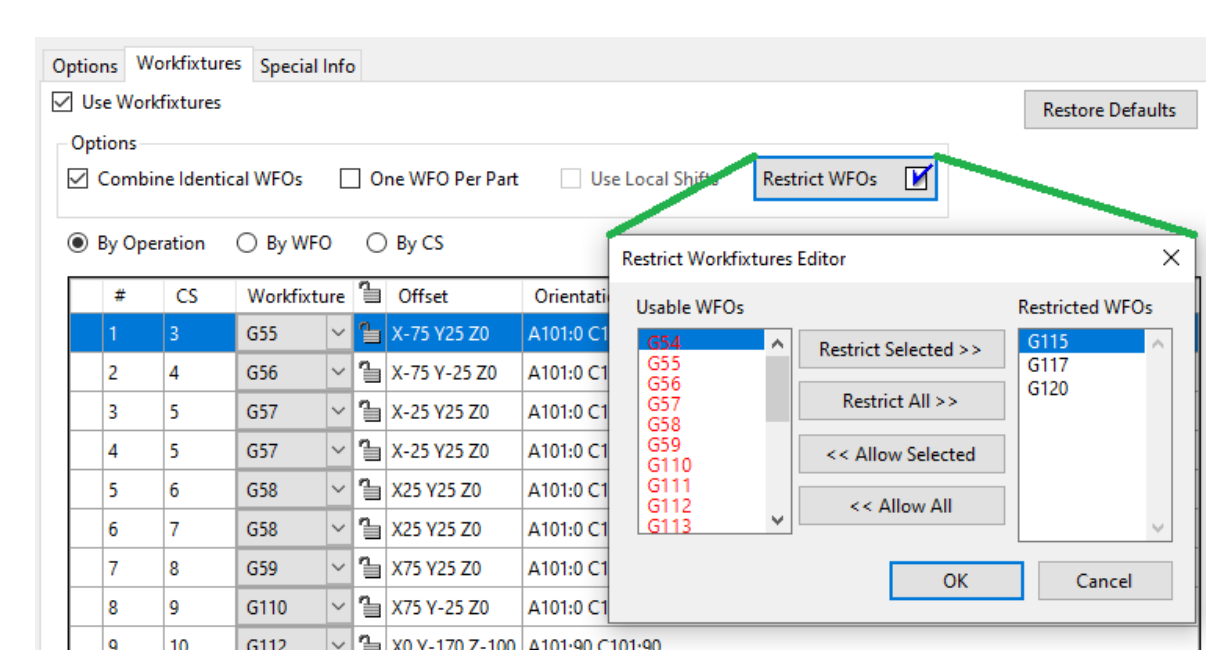Click the Usable WFOs scrollbar thumb
The image size is (1220, 650).
pos(778,388)
